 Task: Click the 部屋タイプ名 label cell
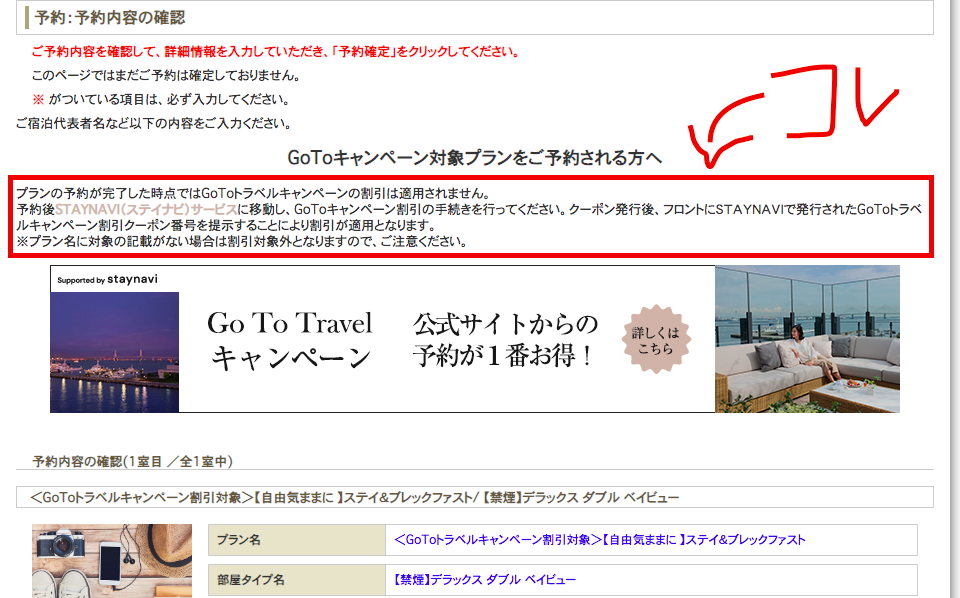[297, 580]
